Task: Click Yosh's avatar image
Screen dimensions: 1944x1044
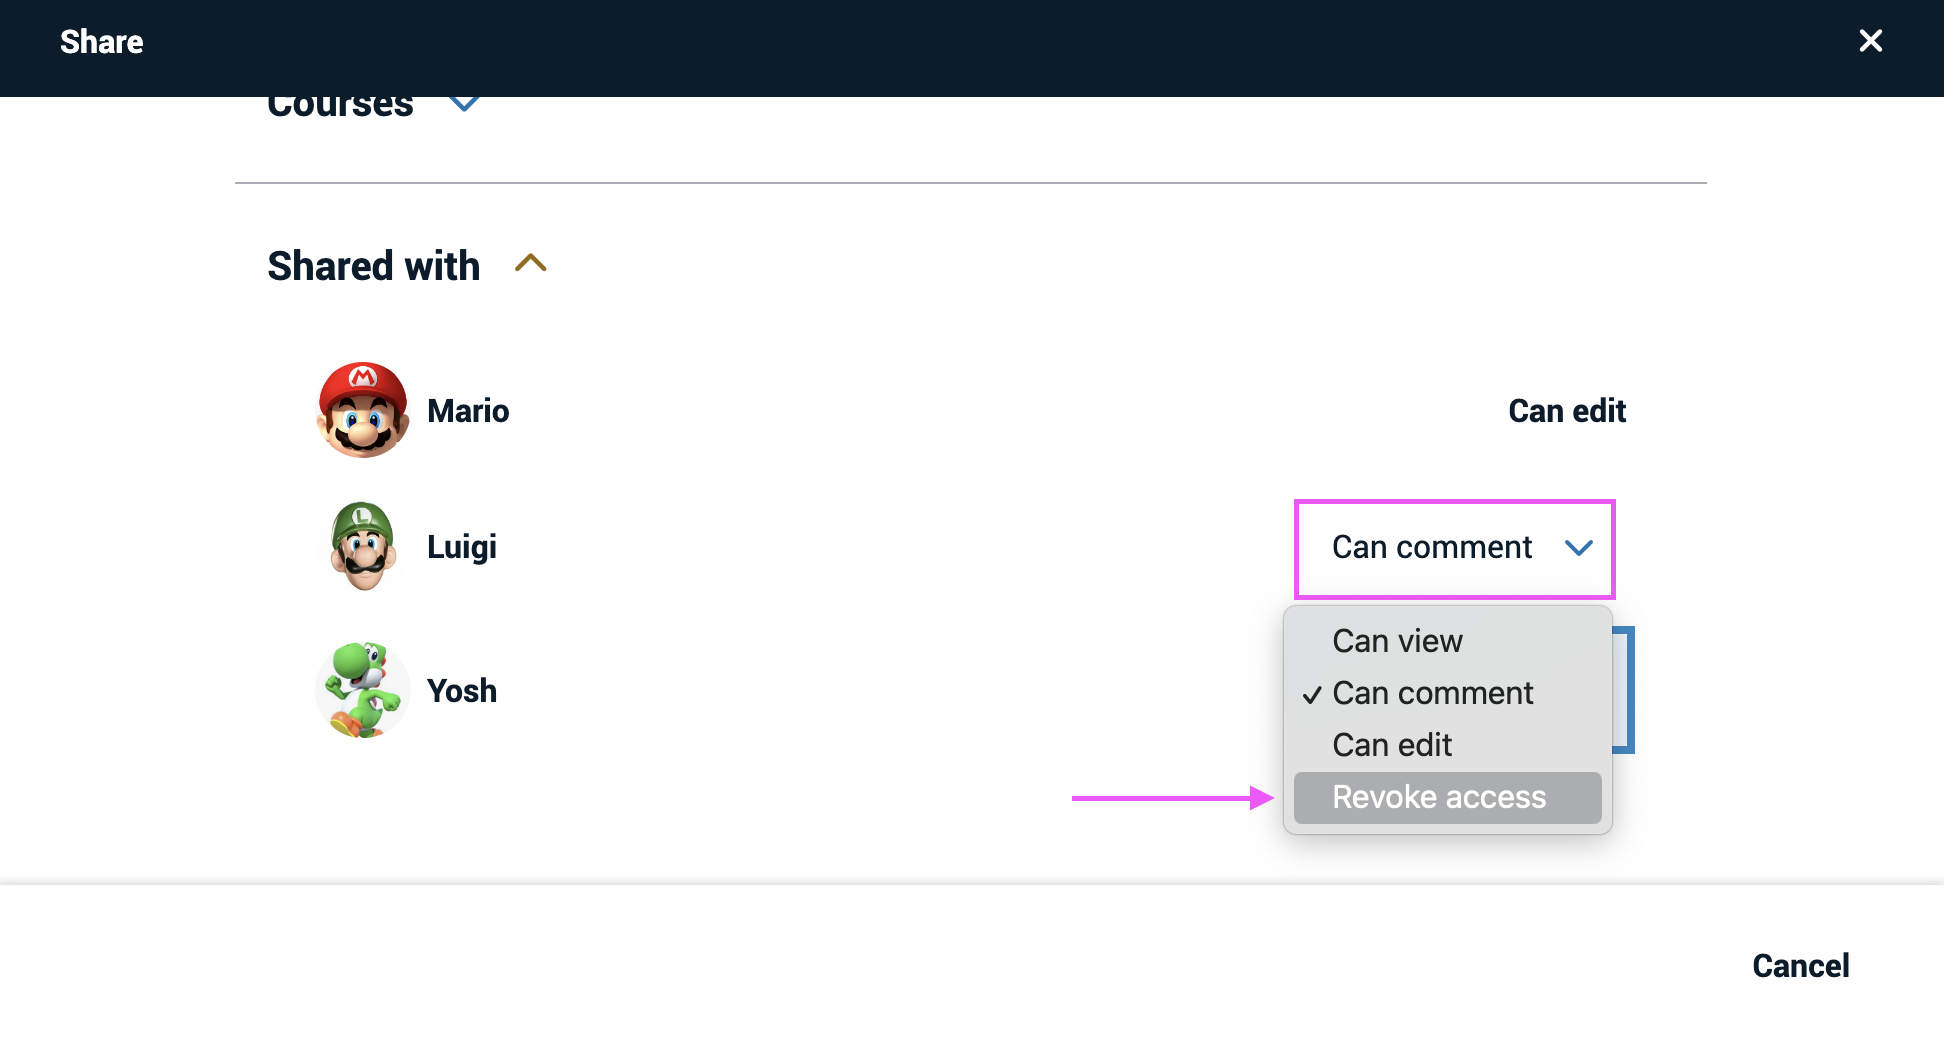Action: click(363, 690)
